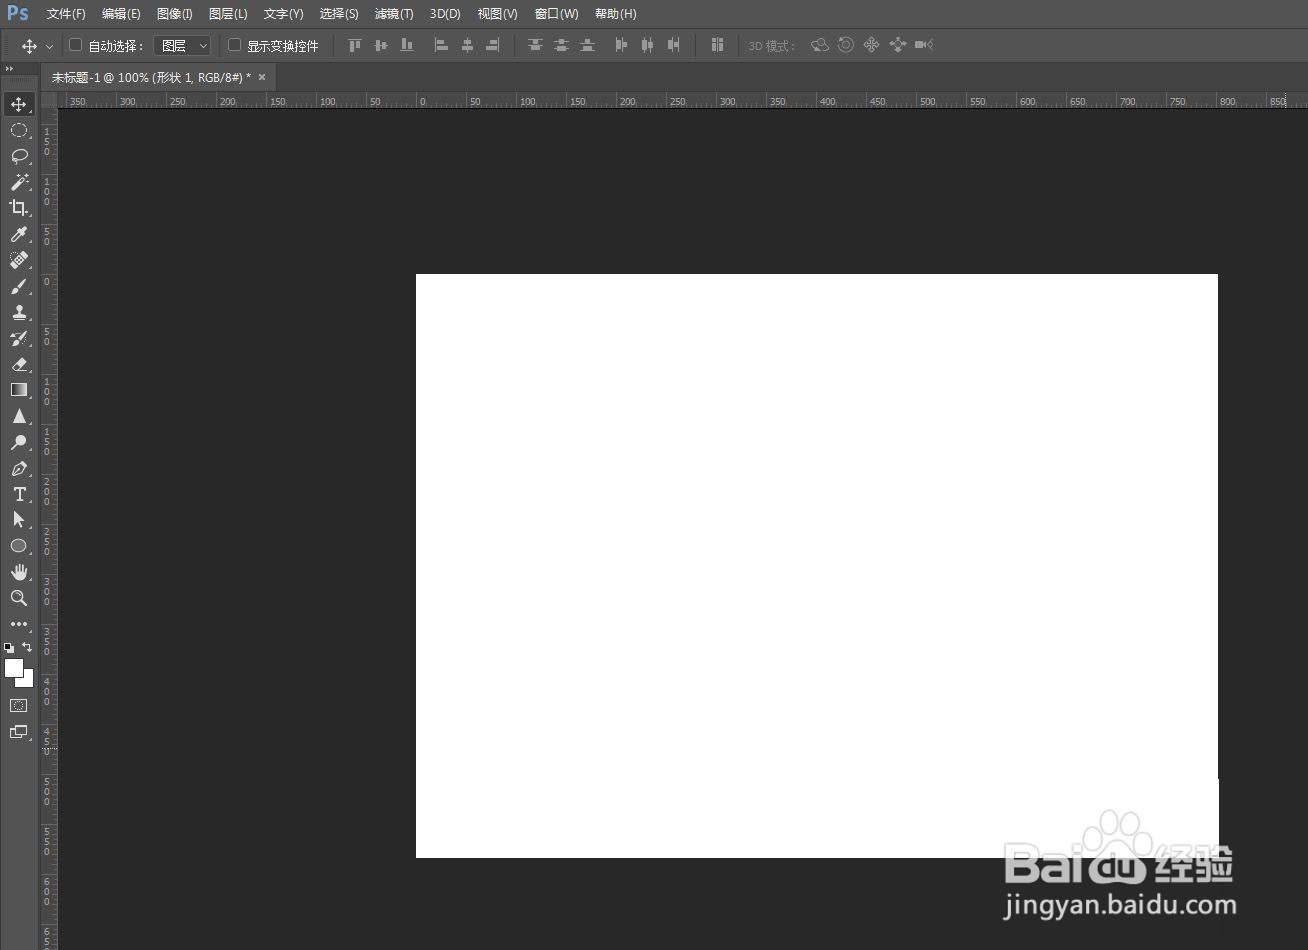
Task: Open the 编辑(E) menu
Action: point(121,14)
